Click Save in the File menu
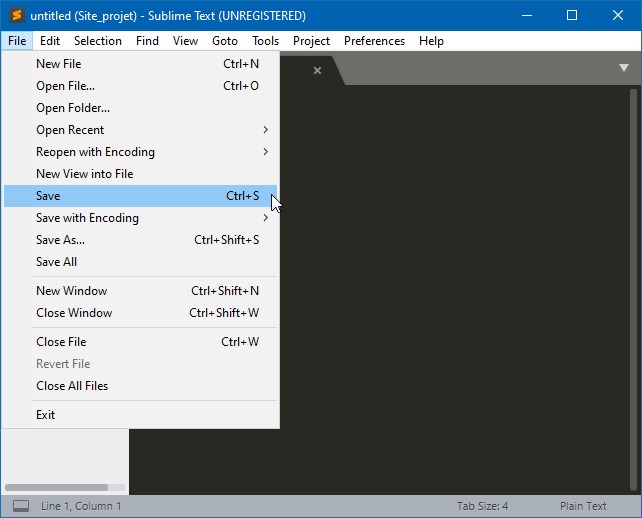The height and width of the screenshot is (518, 642). click(x=140, y=196)
